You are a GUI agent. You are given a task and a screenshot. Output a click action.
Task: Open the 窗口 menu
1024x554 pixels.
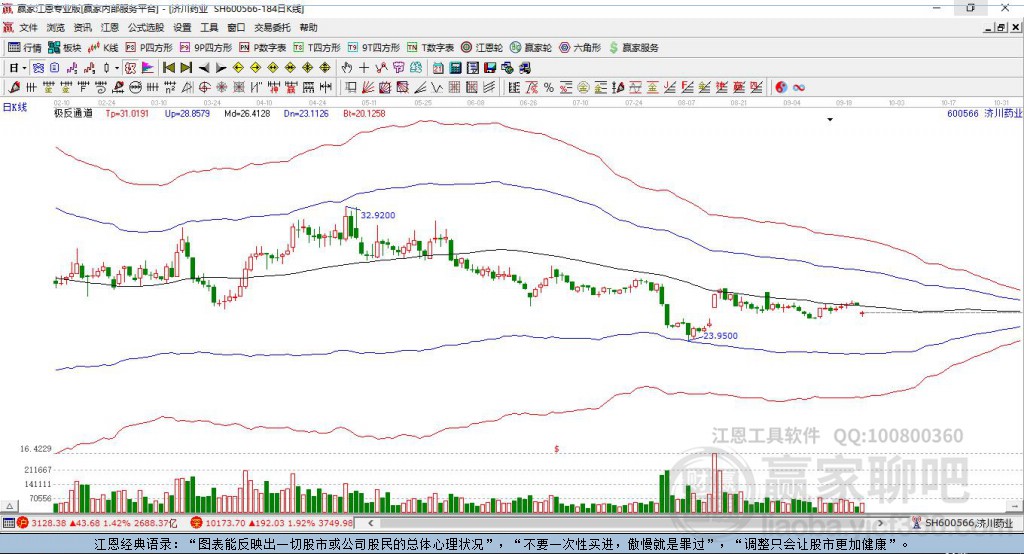[x=236, y=27]
